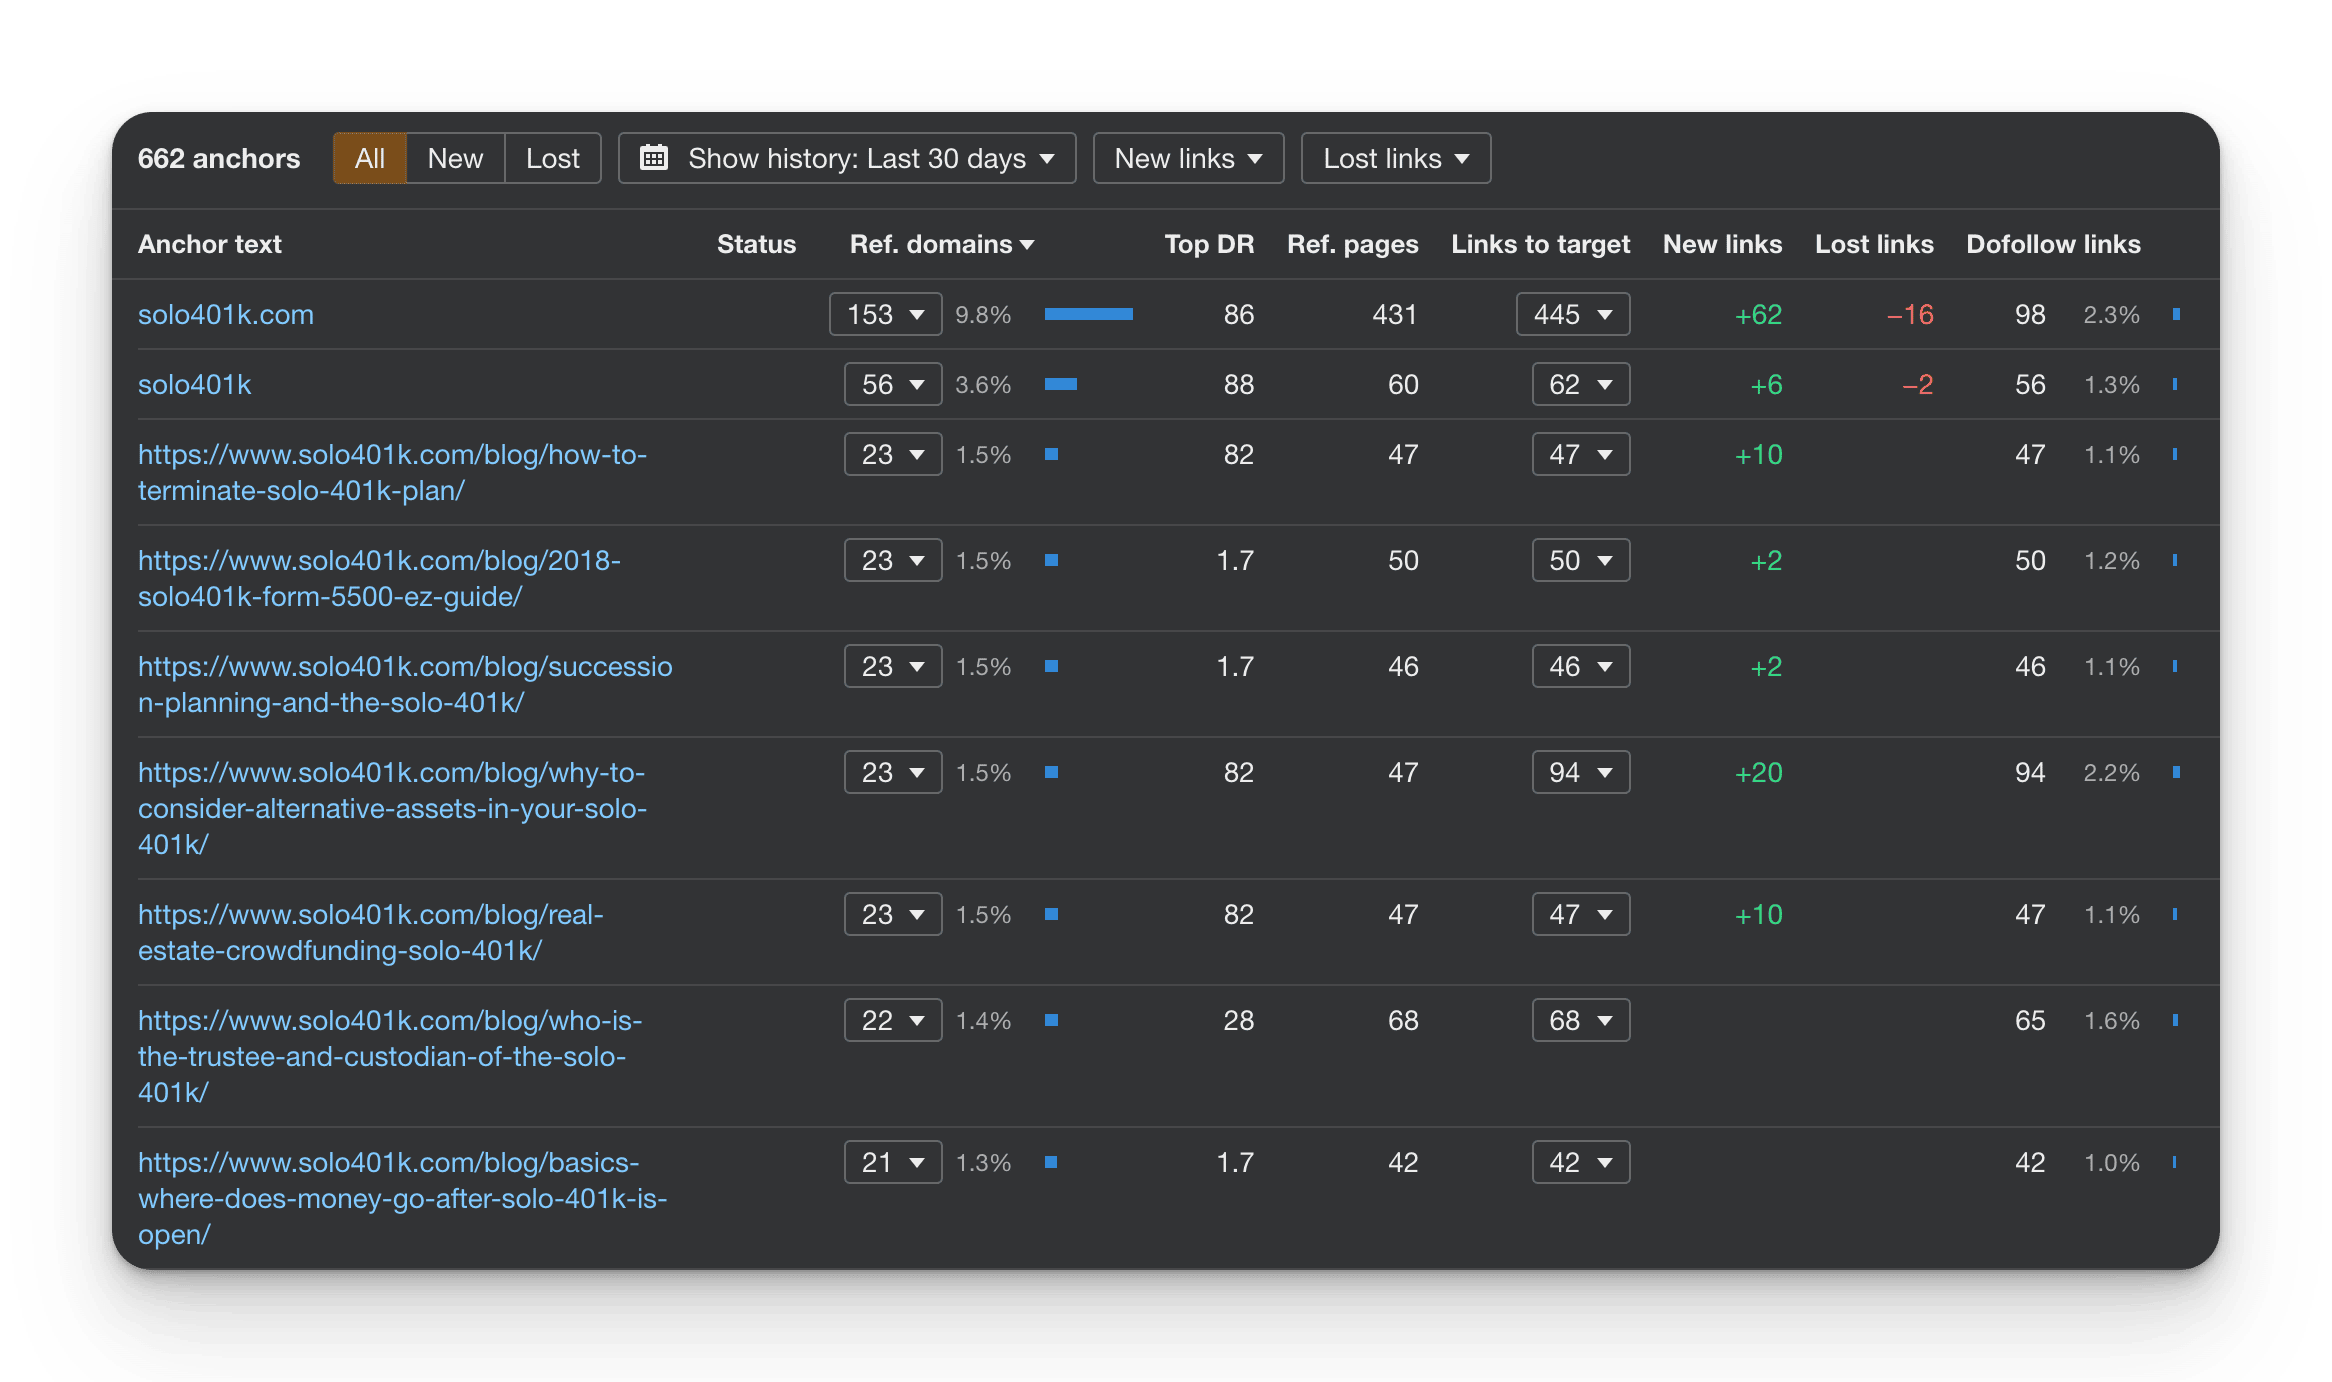Open the 2018-solo401k-form-5500-ez-guide anchor link
Viewport: 2332px width, 1382px height.
(x=380, y=578)
